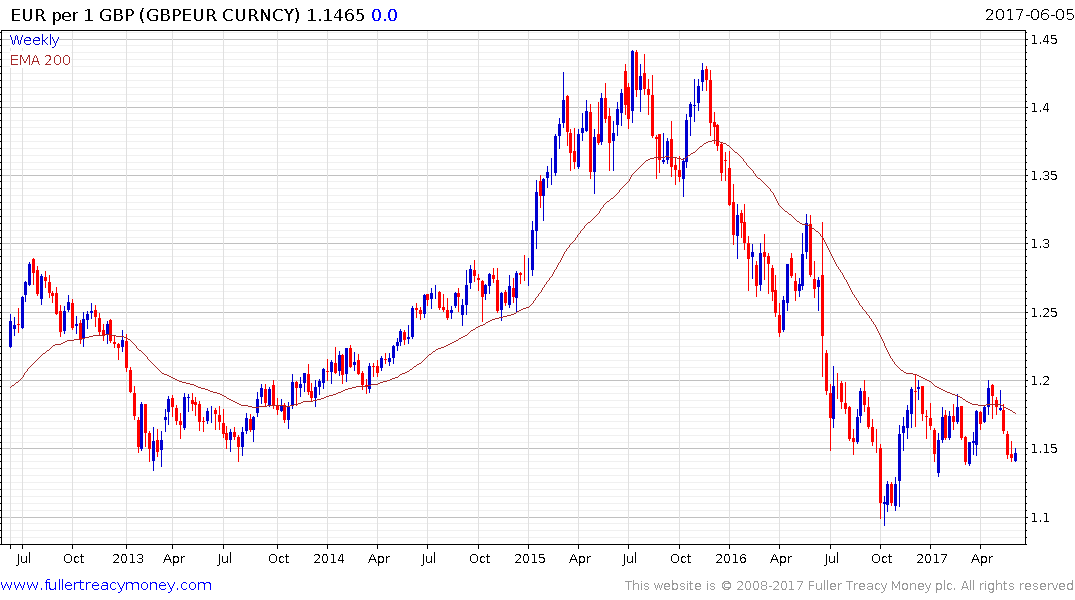Image resolution: width=1075 pixels, height=600 pixels.
Task: Open the www.fullertreacymoney.com link
Action: point(106,585)
